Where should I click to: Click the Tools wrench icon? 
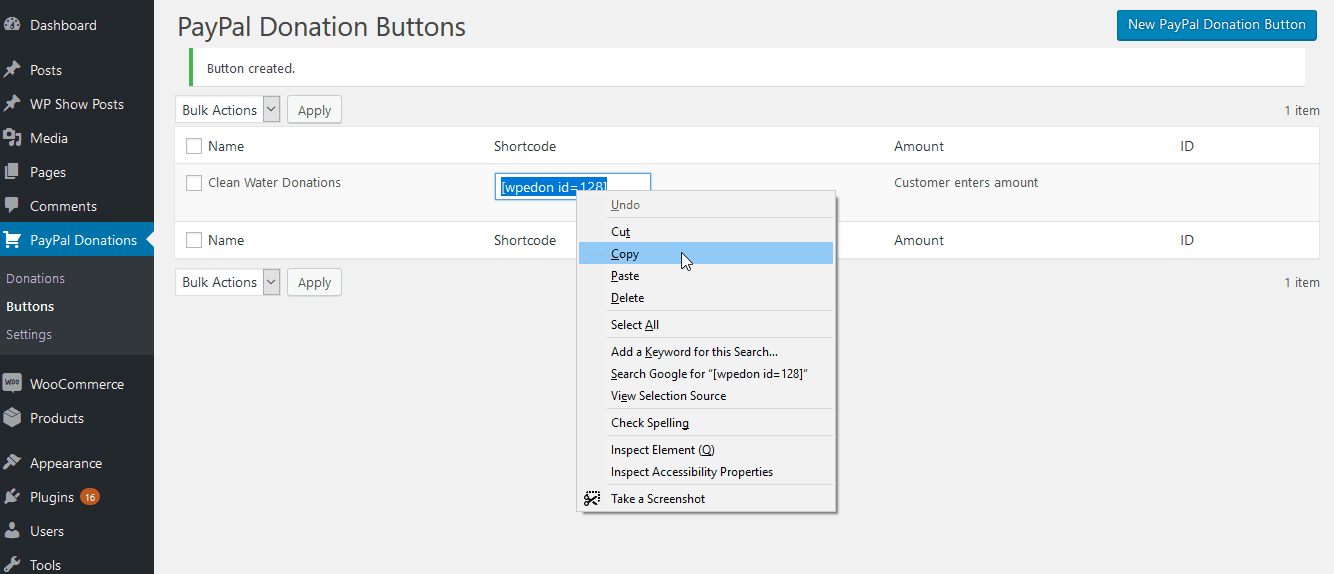(x=12, y=564)
